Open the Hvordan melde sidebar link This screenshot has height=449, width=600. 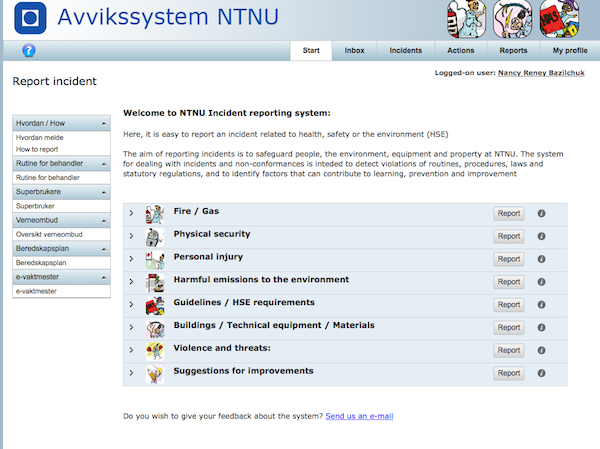[40, 137]
